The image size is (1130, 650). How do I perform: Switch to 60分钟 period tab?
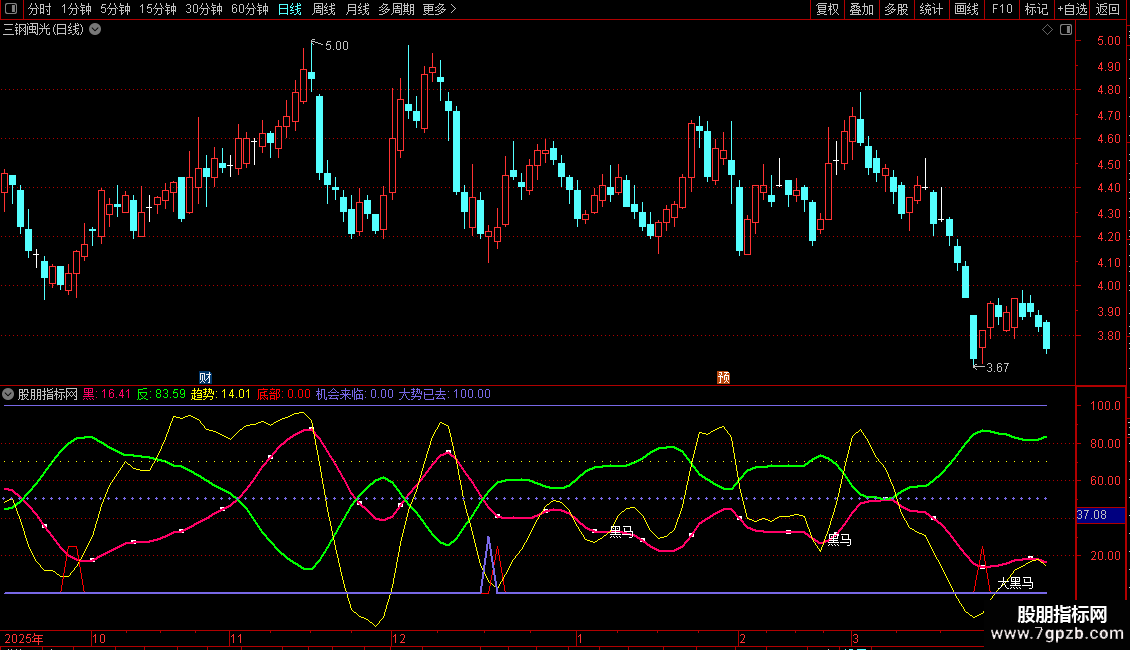click(x=249, y=10)
